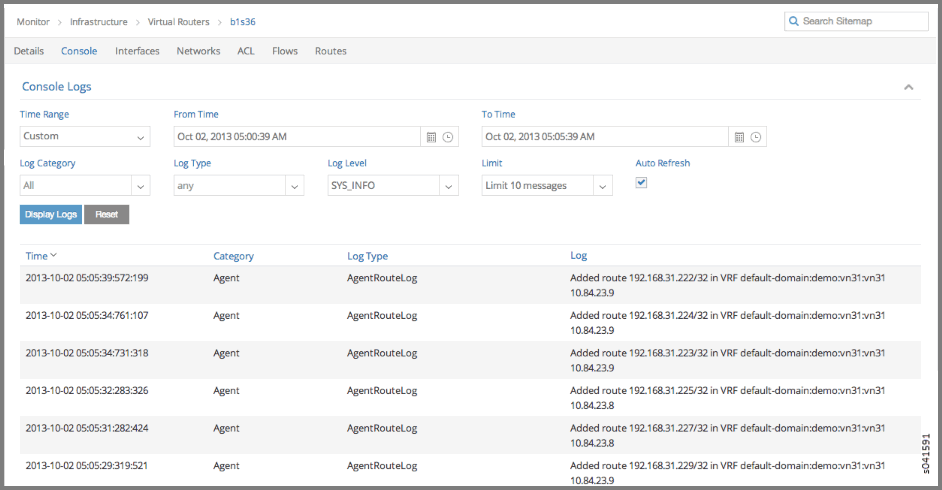Sort logs by the Time column arrow
942x490 pixels.
53,256
